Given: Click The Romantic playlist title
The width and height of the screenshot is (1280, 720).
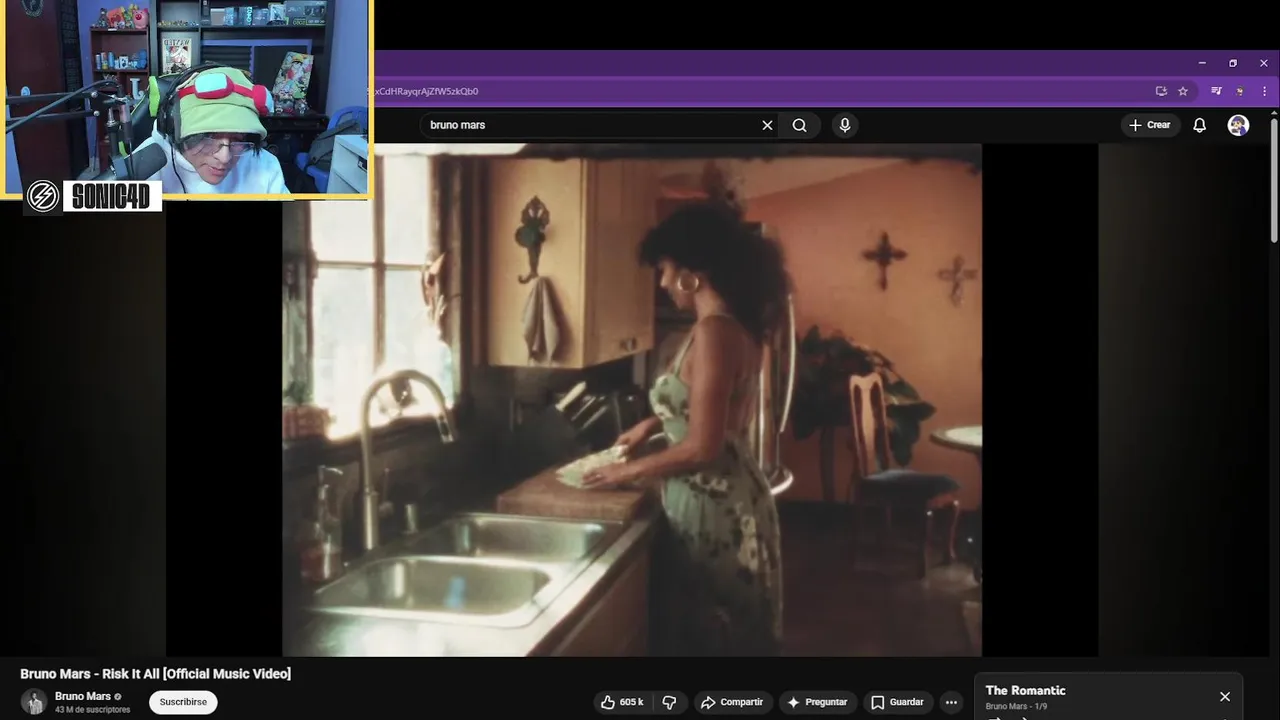Looking at the screenshot, I should point(1025,690).
